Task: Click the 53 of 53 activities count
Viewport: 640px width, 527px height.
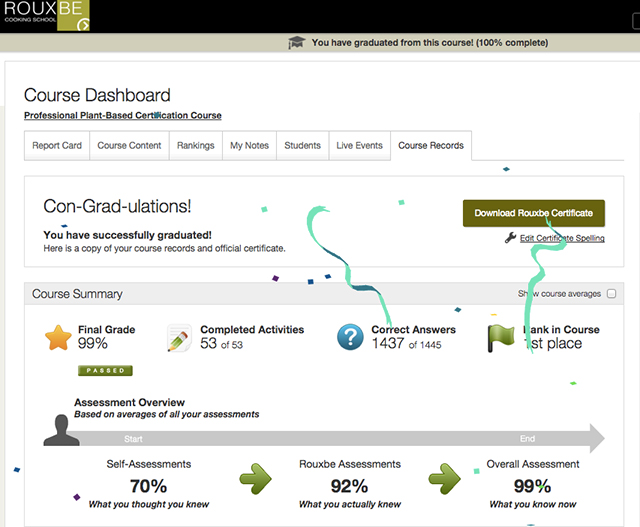Action: (x=221, y=344)
